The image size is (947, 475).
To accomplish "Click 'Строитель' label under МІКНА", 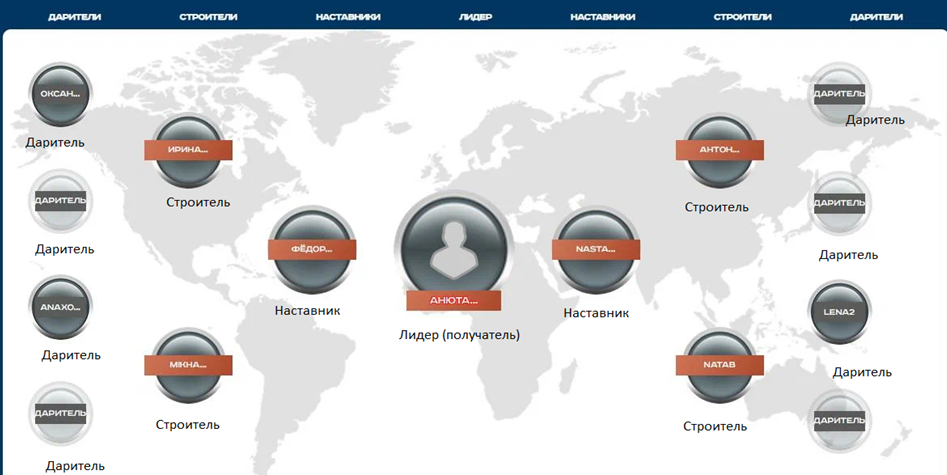I will point(188,425).
